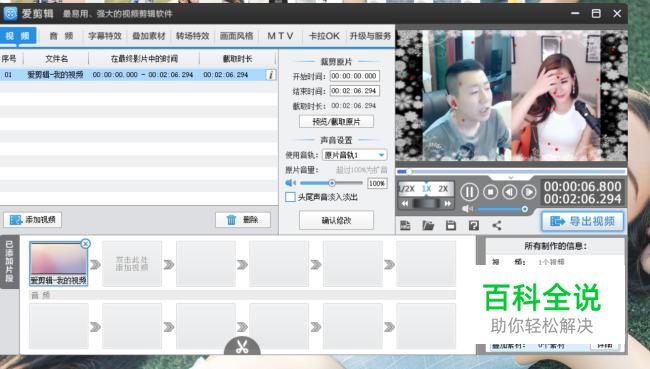Click the speaker icon beside the 原片音量 slider
650x369 pixels.
[x=291, y=183]
